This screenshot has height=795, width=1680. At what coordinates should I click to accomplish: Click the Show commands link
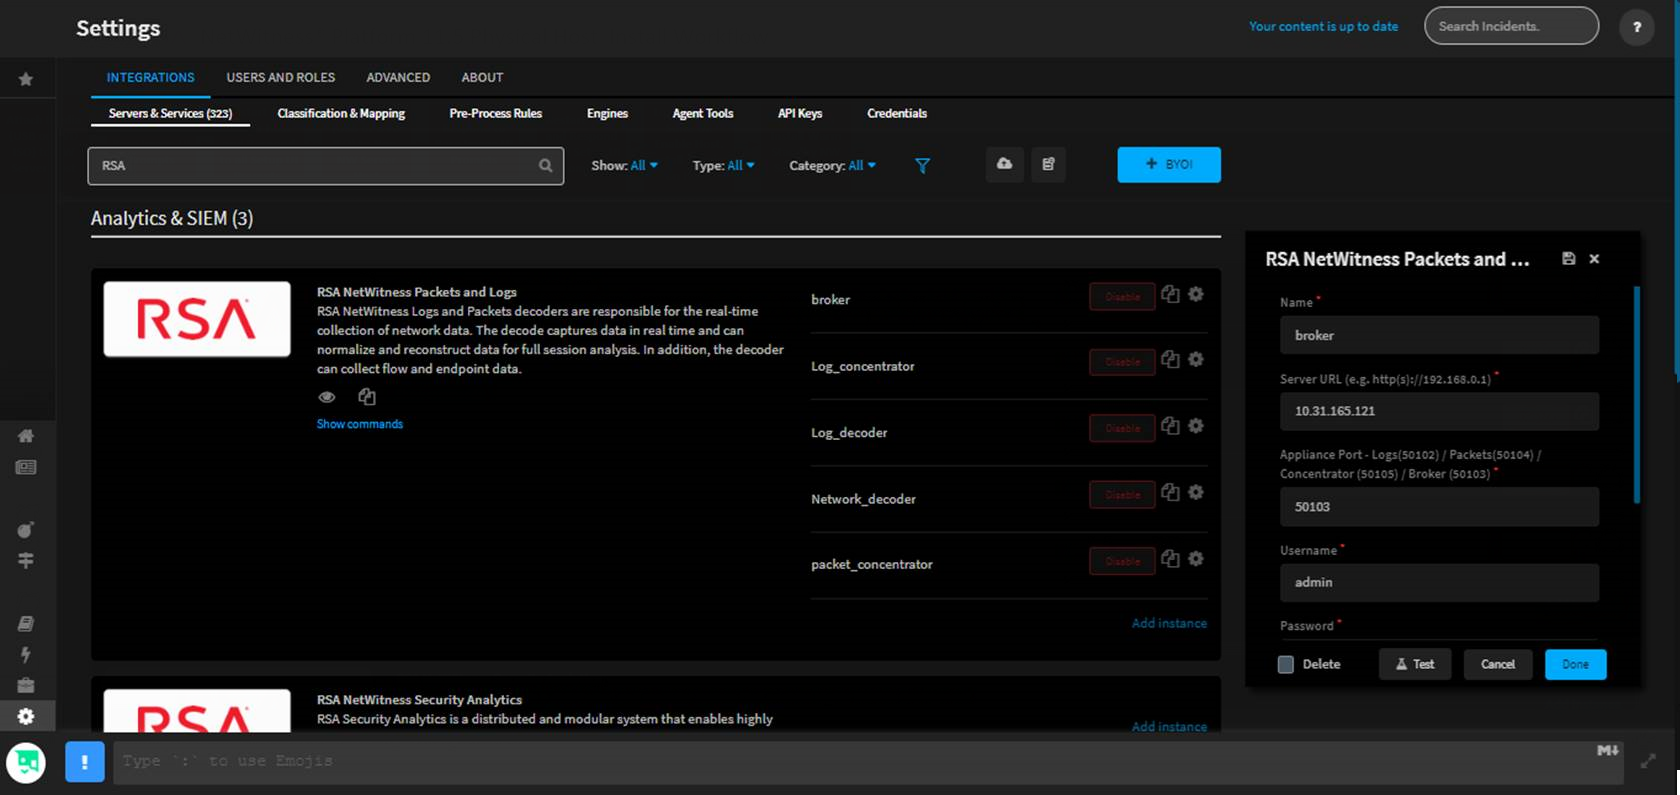pos(360,424)
